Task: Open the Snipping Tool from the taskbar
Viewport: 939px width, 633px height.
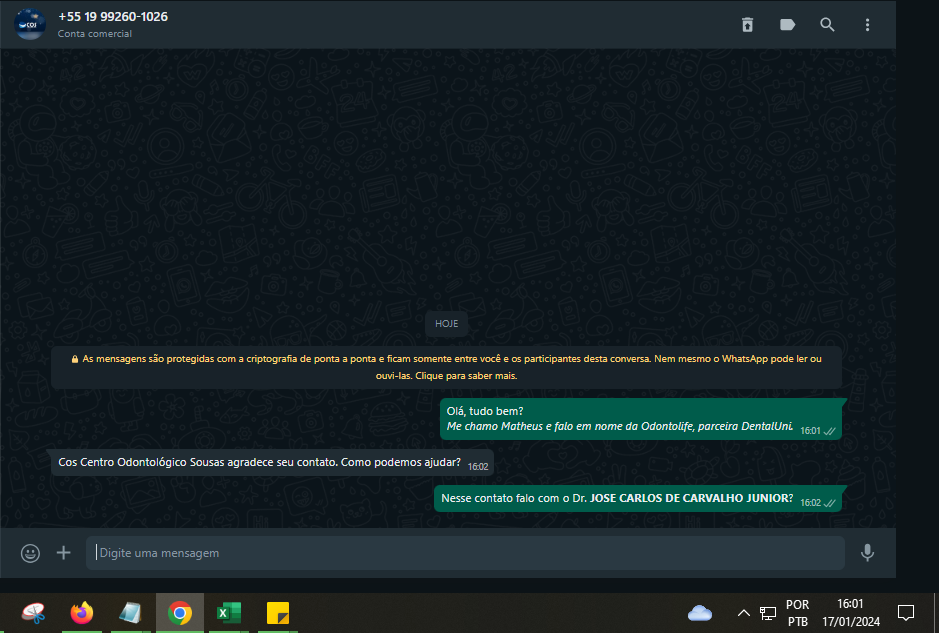Action: [x=34, y=613]
